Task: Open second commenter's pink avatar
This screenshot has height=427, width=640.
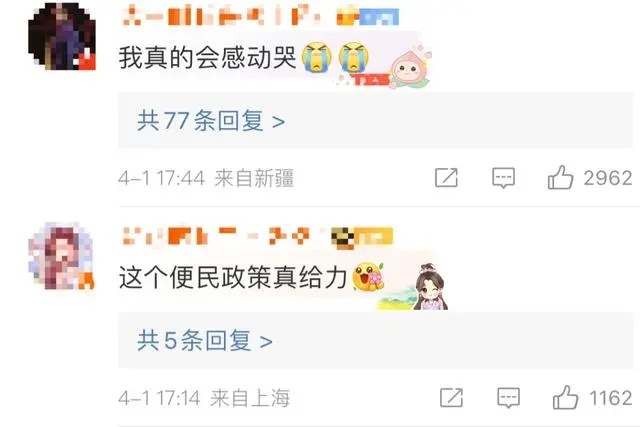Action: (x=61, y=256)
